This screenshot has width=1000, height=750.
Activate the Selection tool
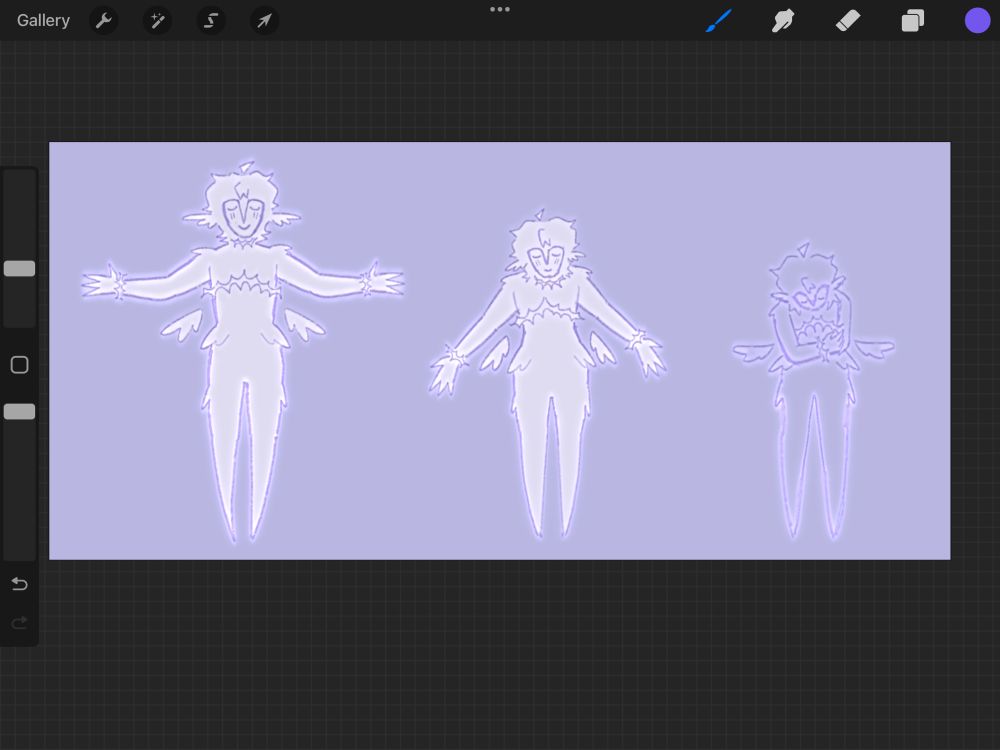point(210,21)
